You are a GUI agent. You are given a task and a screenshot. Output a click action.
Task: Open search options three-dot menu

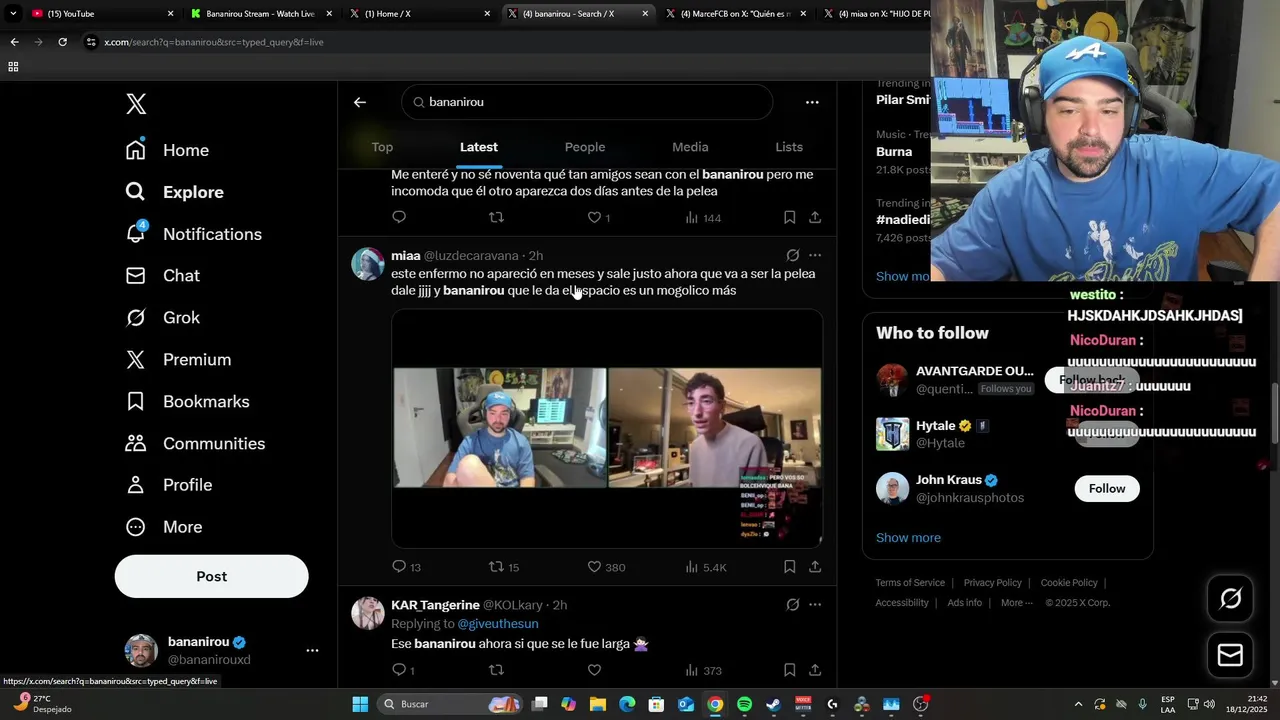tap(812, 102)
